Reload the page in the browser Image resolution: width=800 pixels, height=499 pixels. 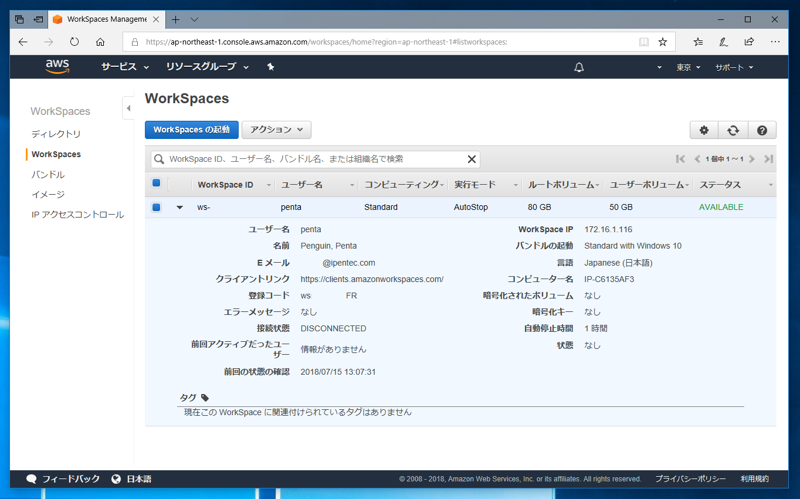click(x=74, y=42)
